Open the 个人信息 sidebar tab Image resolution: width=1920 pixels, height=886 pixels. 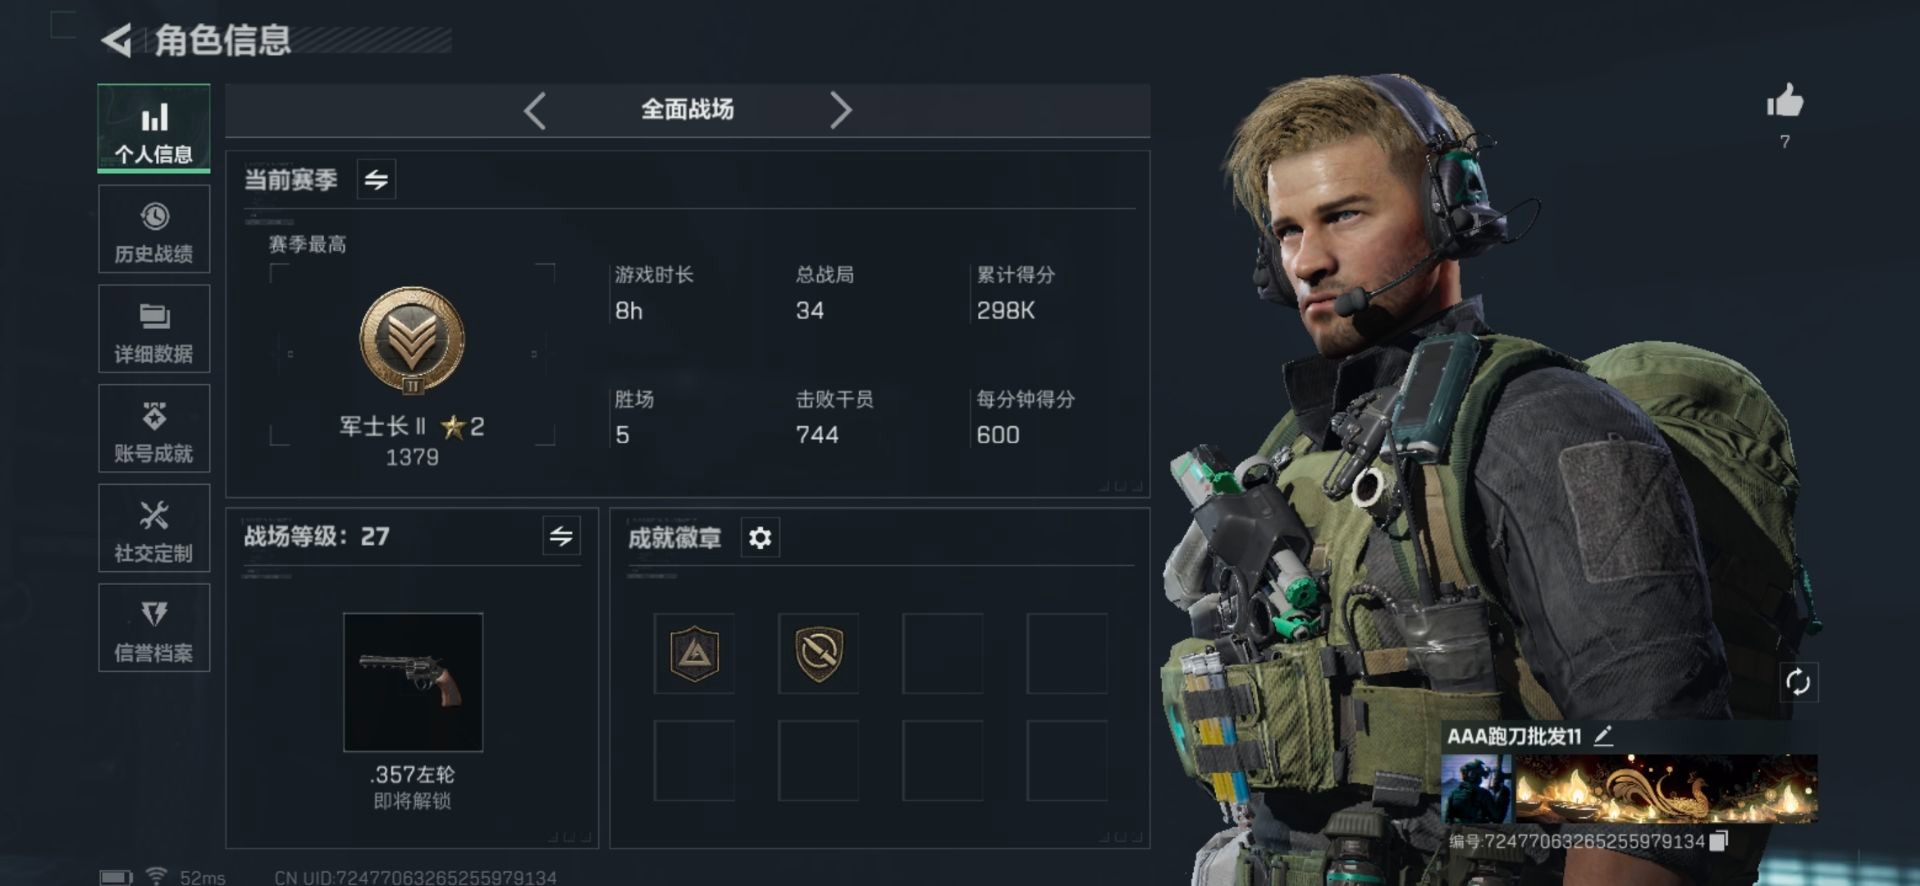click(154, 128)
